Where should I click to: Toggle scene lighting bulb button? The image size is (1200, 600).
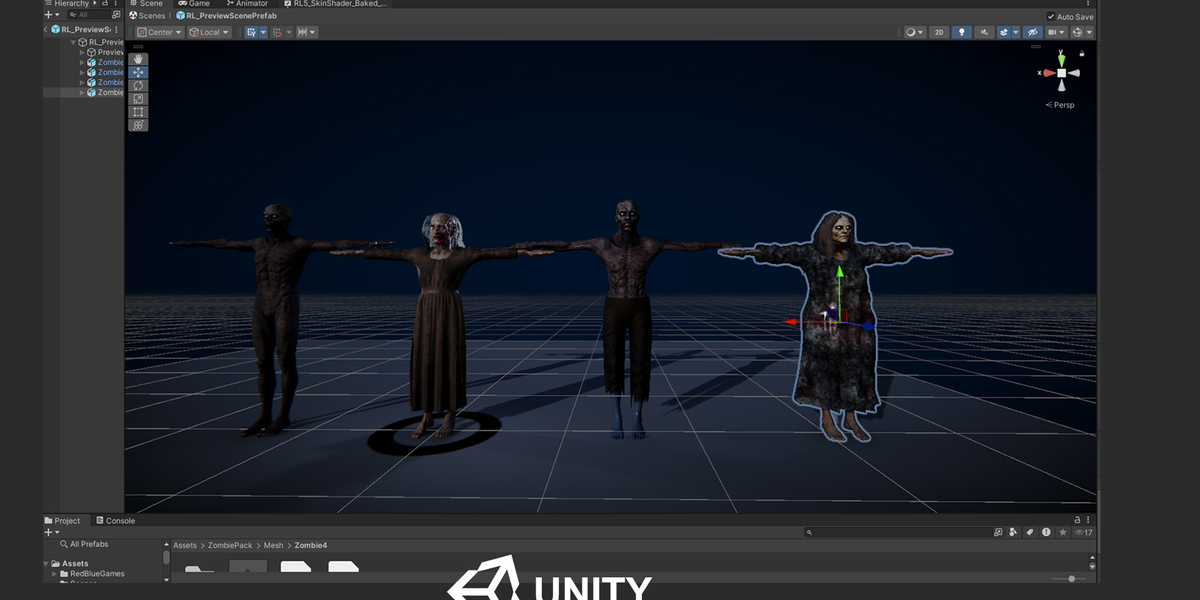pyautogui.click(x=962, y=32)
